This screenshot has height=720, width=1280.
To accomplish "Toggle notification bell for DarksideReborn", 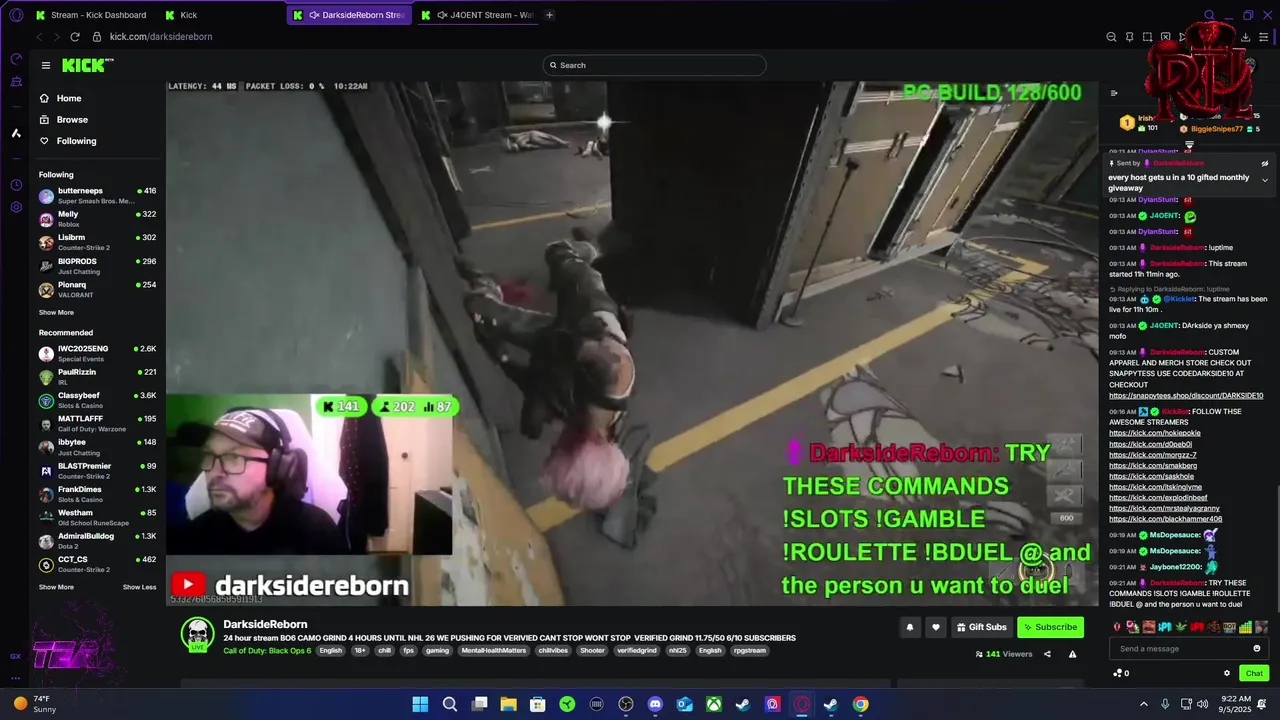I will click(910, 627).
